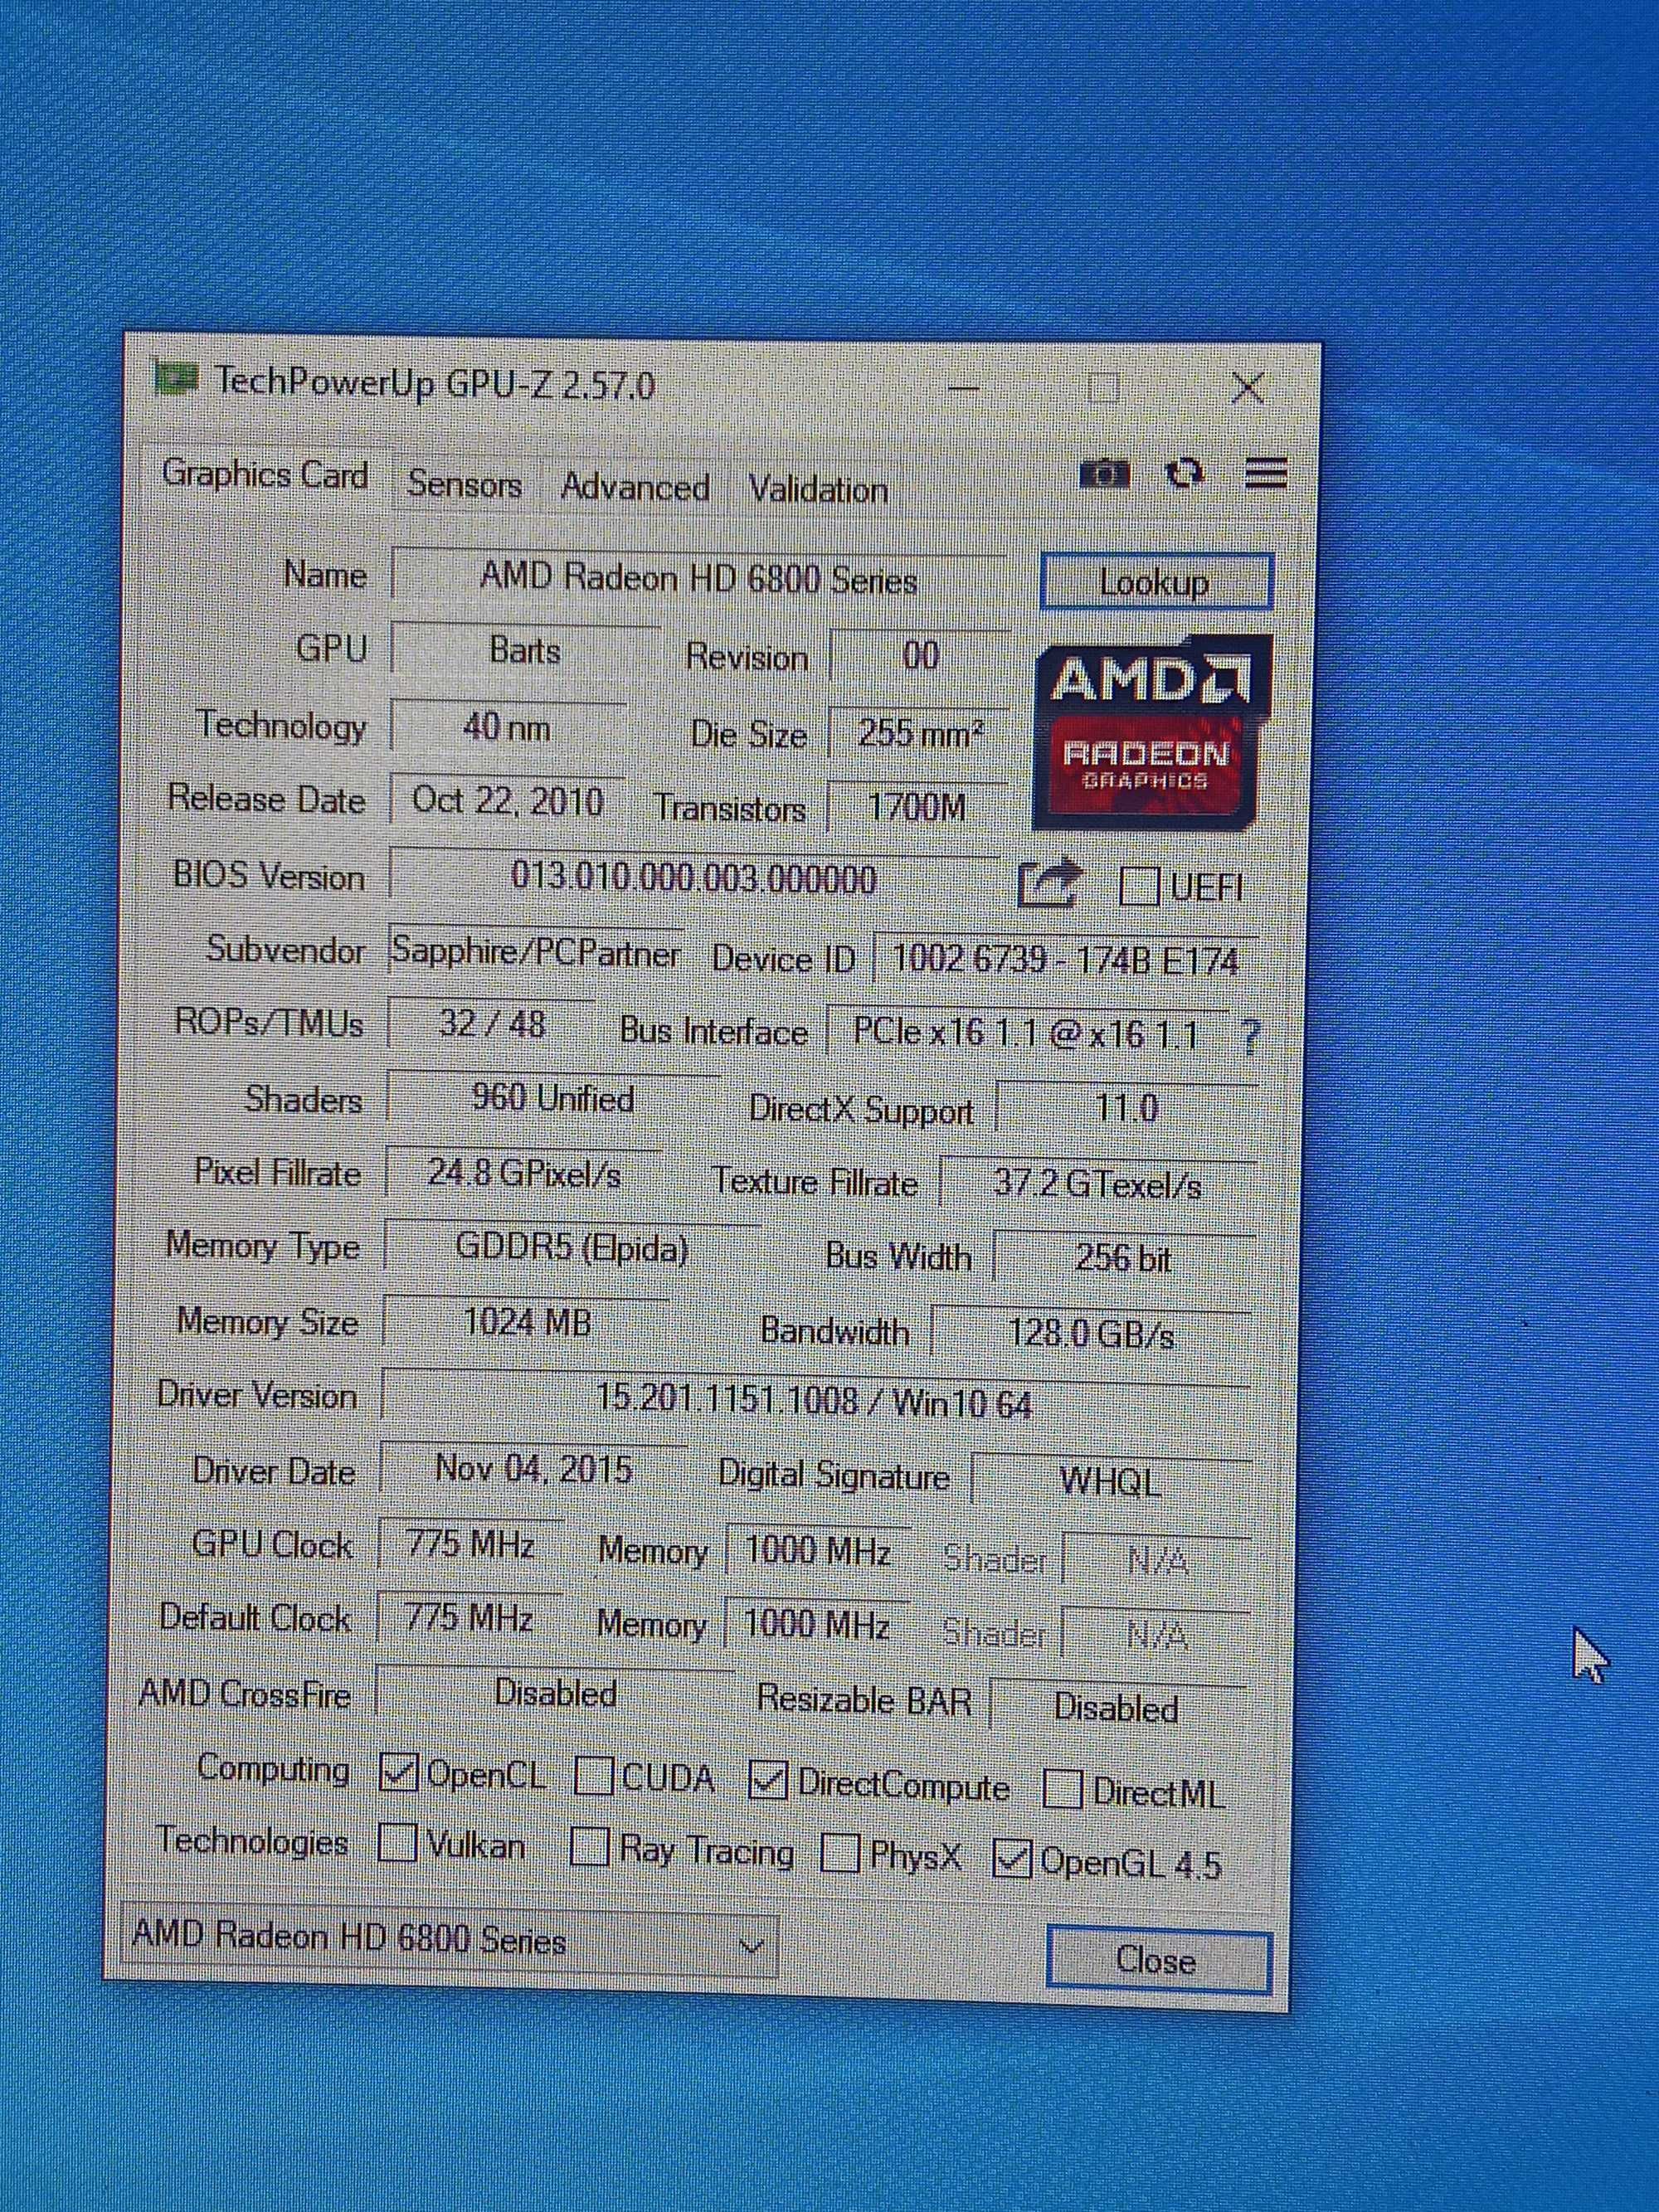Click the Bus Interface question mark icon
Viewport: 1659px width, 2212px height.
pyautogui.click(x=1249, y=1037)
